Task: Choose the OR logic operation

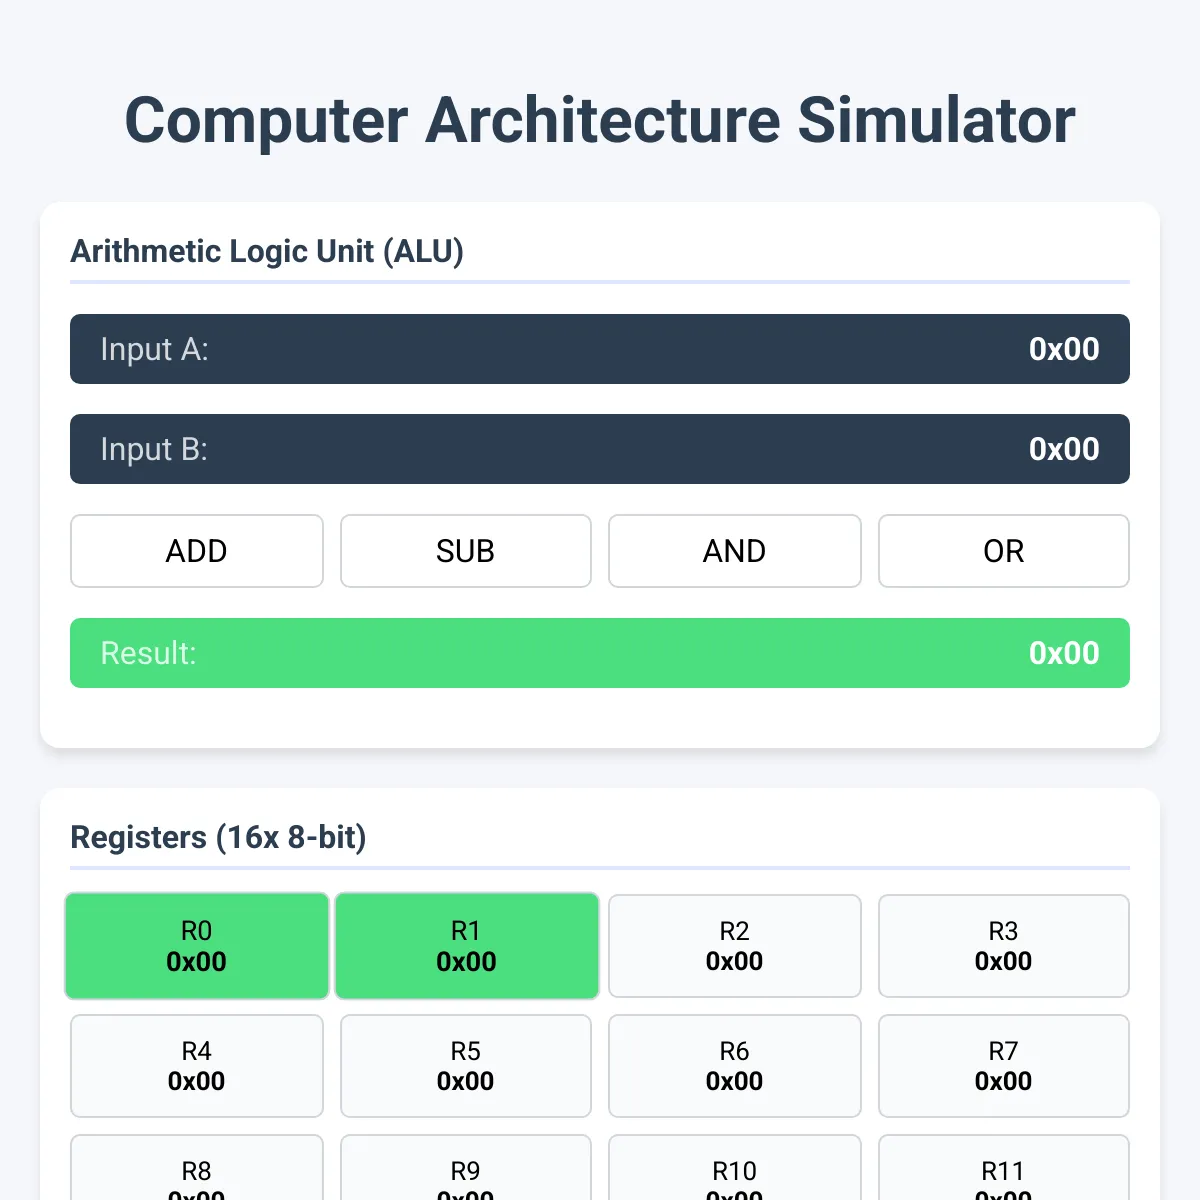Action: 1004,551
